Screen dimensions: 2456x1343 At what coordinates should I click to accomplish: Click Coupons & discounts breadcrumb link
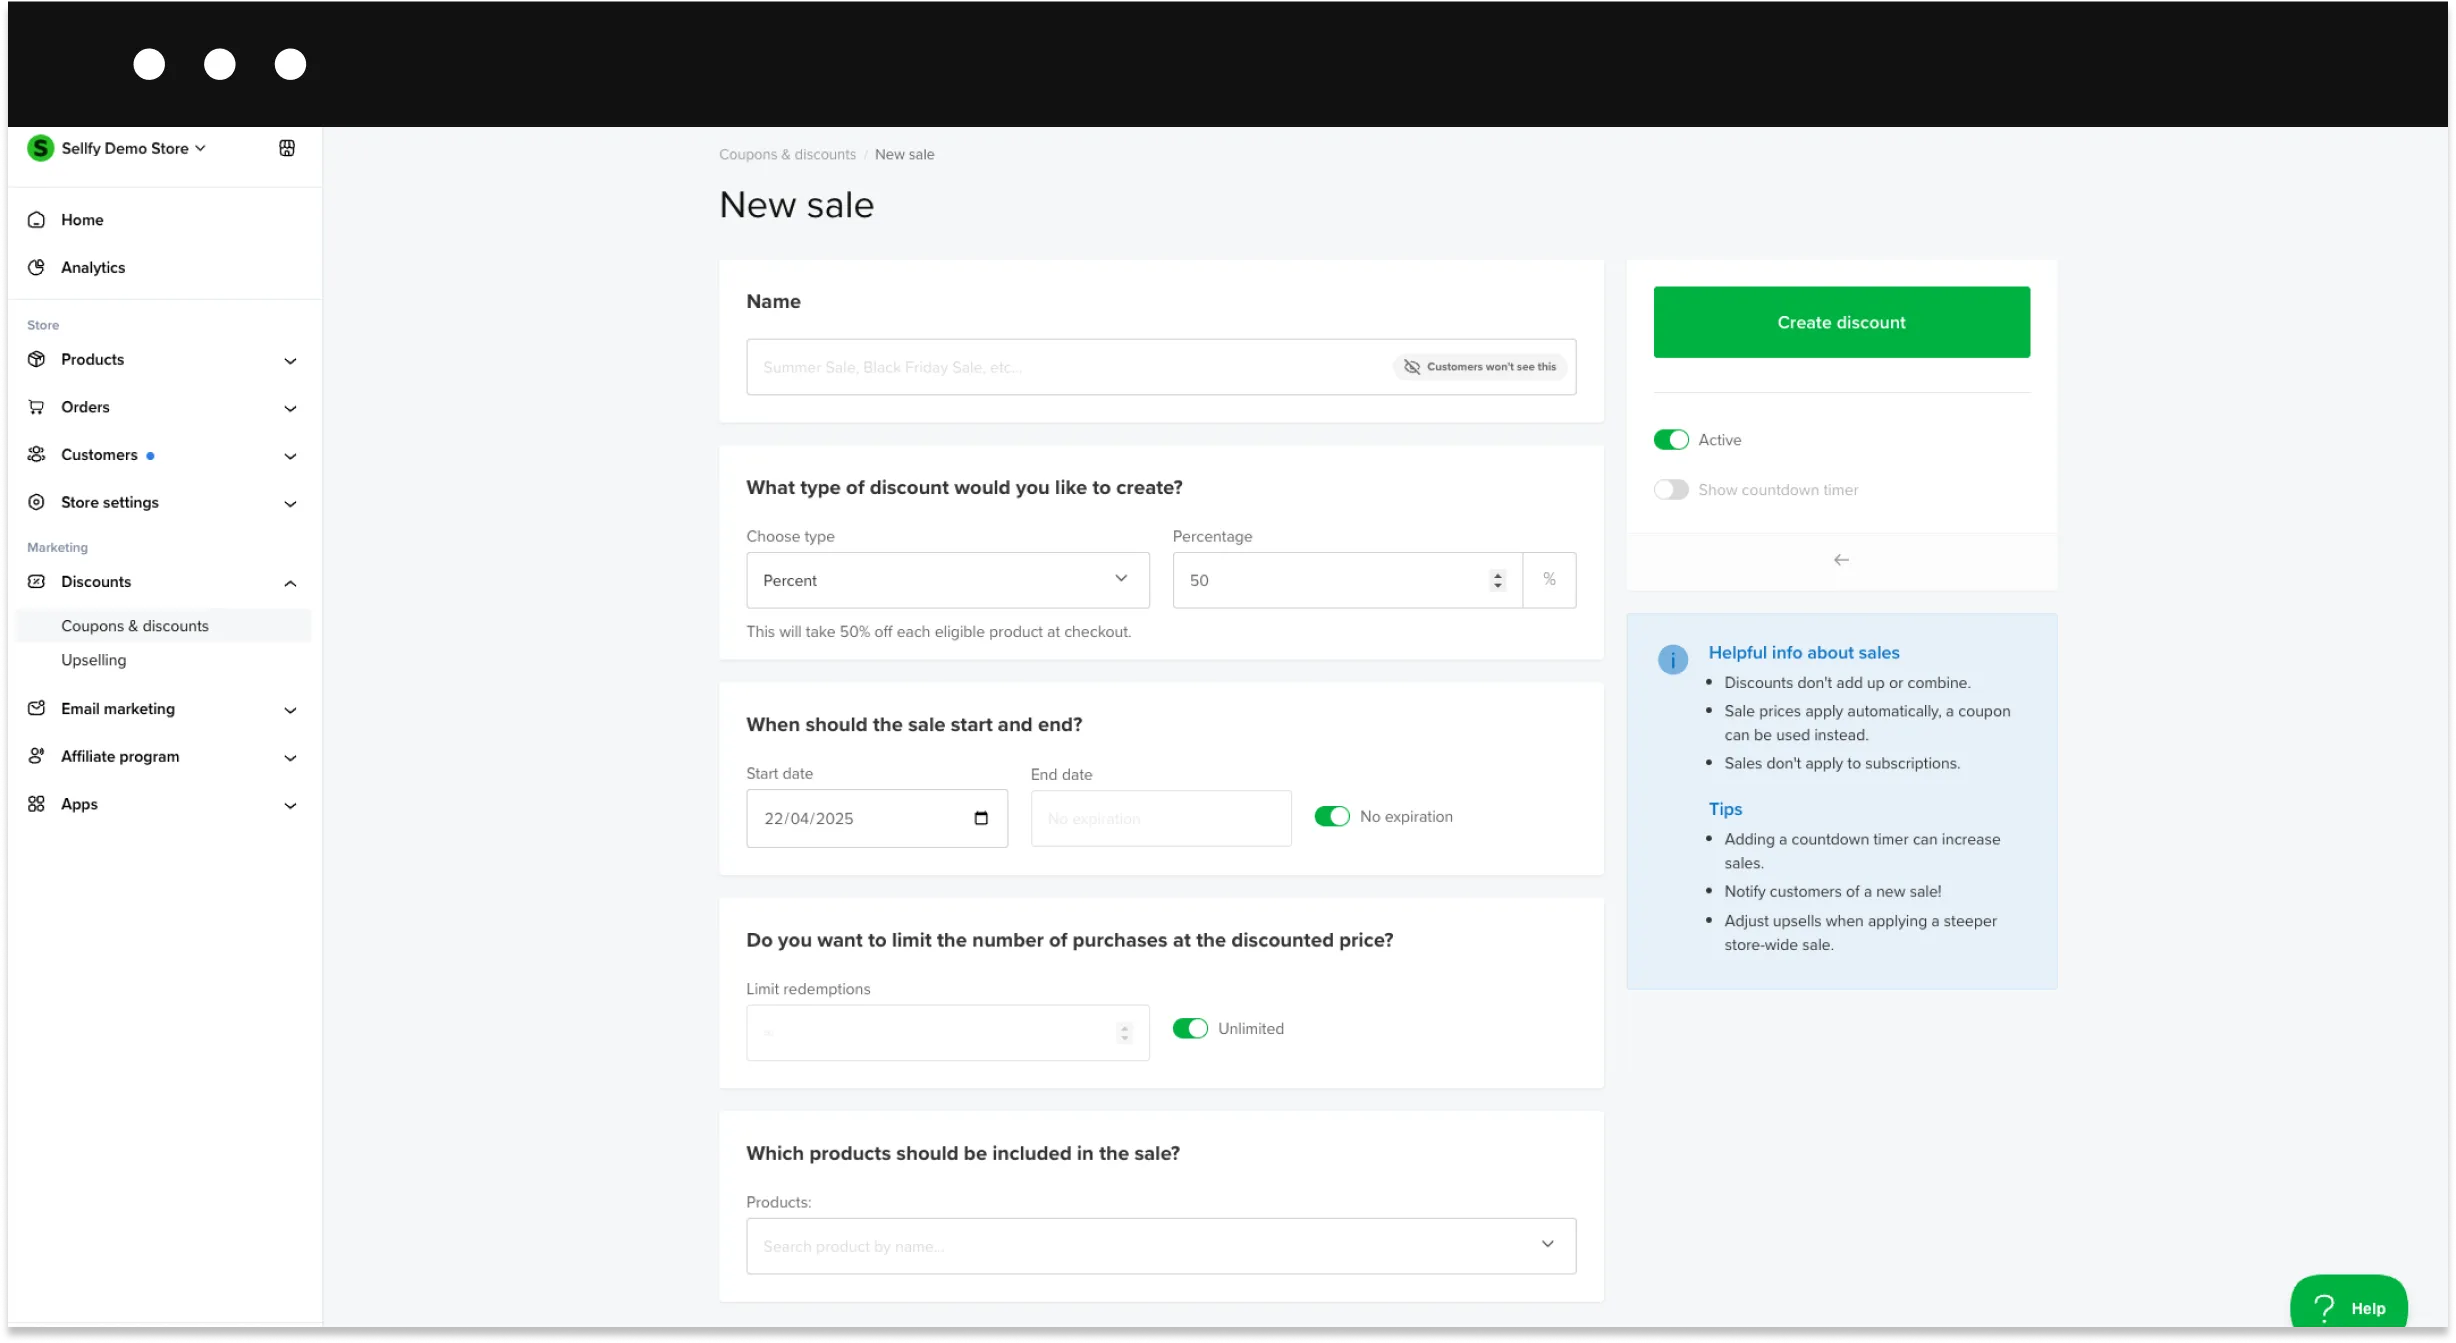click(787, 154)
